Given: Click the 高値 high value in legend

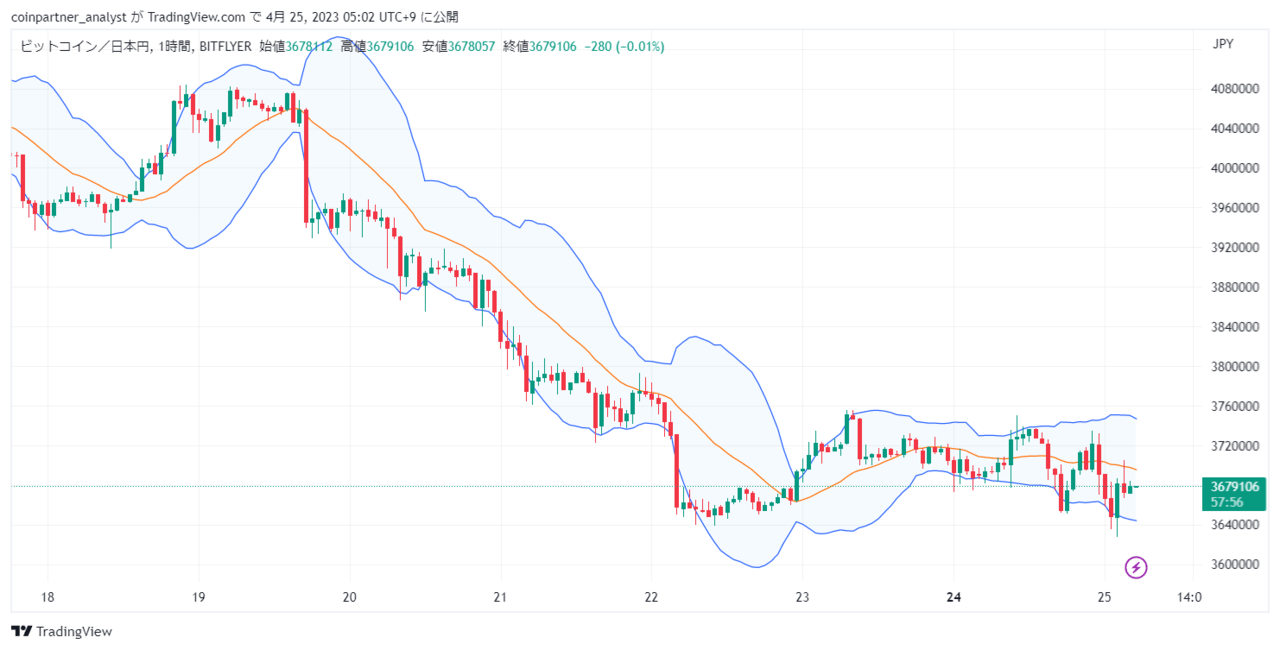Looking at the screenshot, I should (389, 46).
